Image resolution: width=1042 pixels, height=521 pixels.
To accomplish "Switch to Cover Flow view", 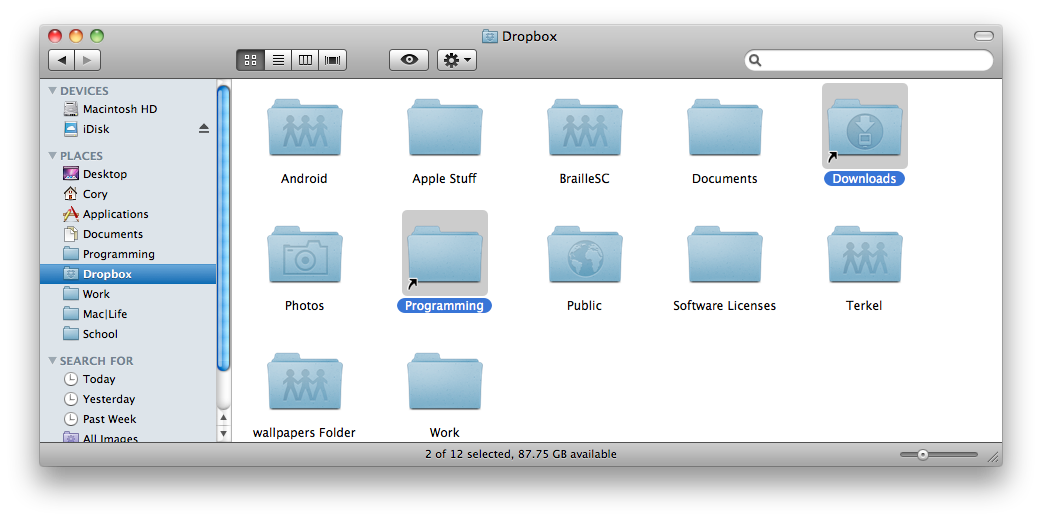I will tap(333, 60).
